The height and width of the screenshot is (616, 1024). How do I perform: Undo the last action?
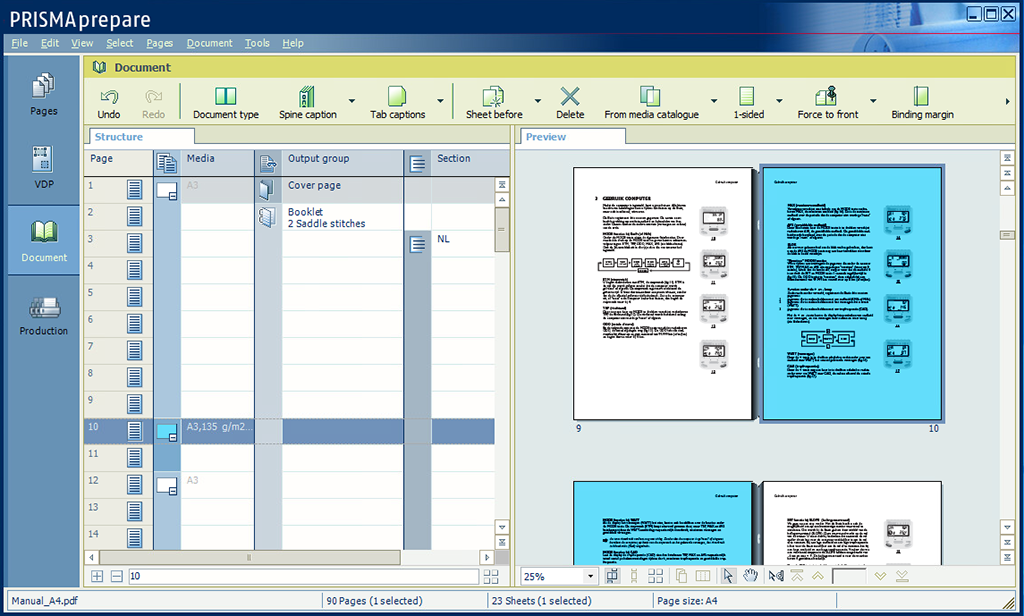coord(109,103)
